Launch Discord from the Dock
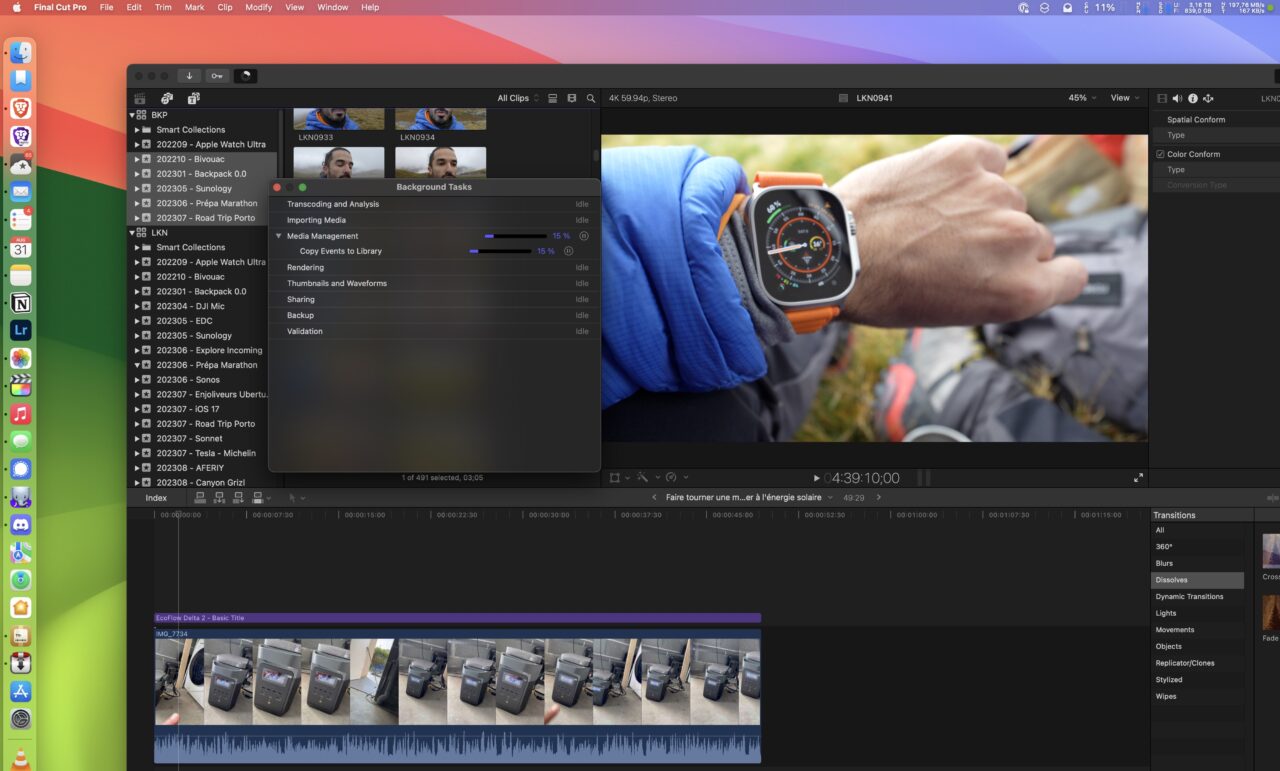The height and width of the screenshot is (771, 1280). tap(21, 524)
